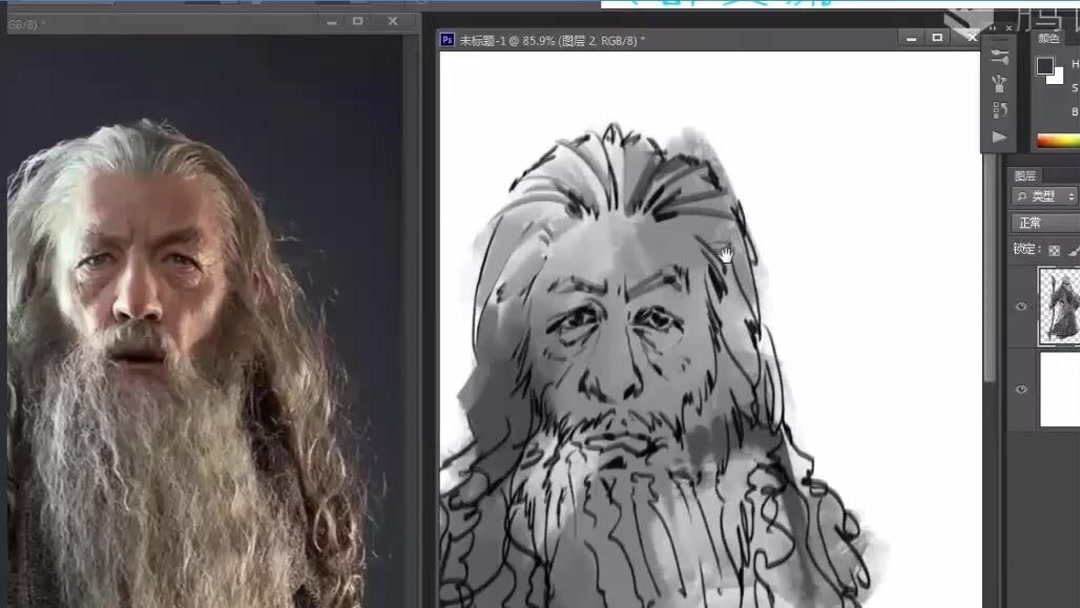This screenshot has width=1080, height=608.
Task: Open the Brush Presets panel icon
Action: pos(1000,83)
